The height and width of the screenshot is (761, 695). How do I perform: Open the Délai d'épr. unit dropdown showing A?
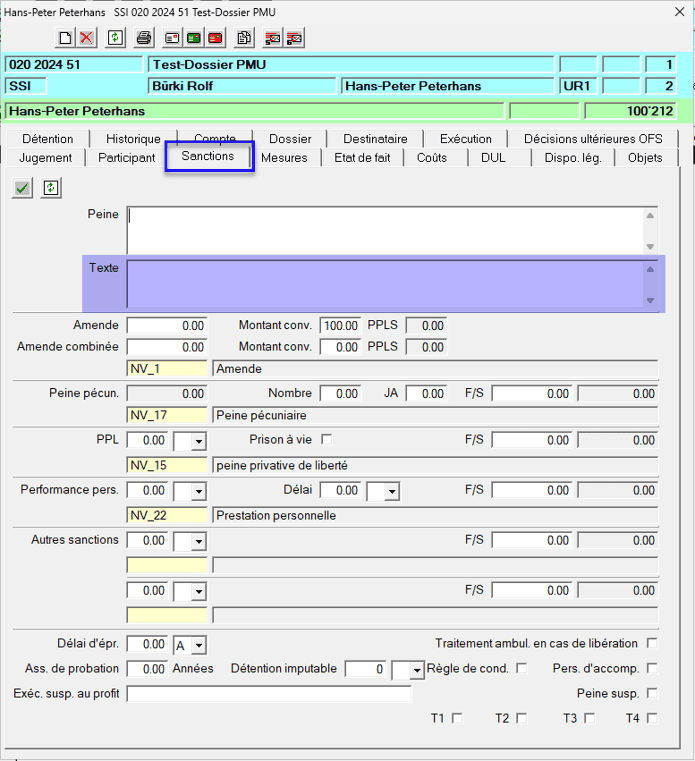(x=199, y=645)
